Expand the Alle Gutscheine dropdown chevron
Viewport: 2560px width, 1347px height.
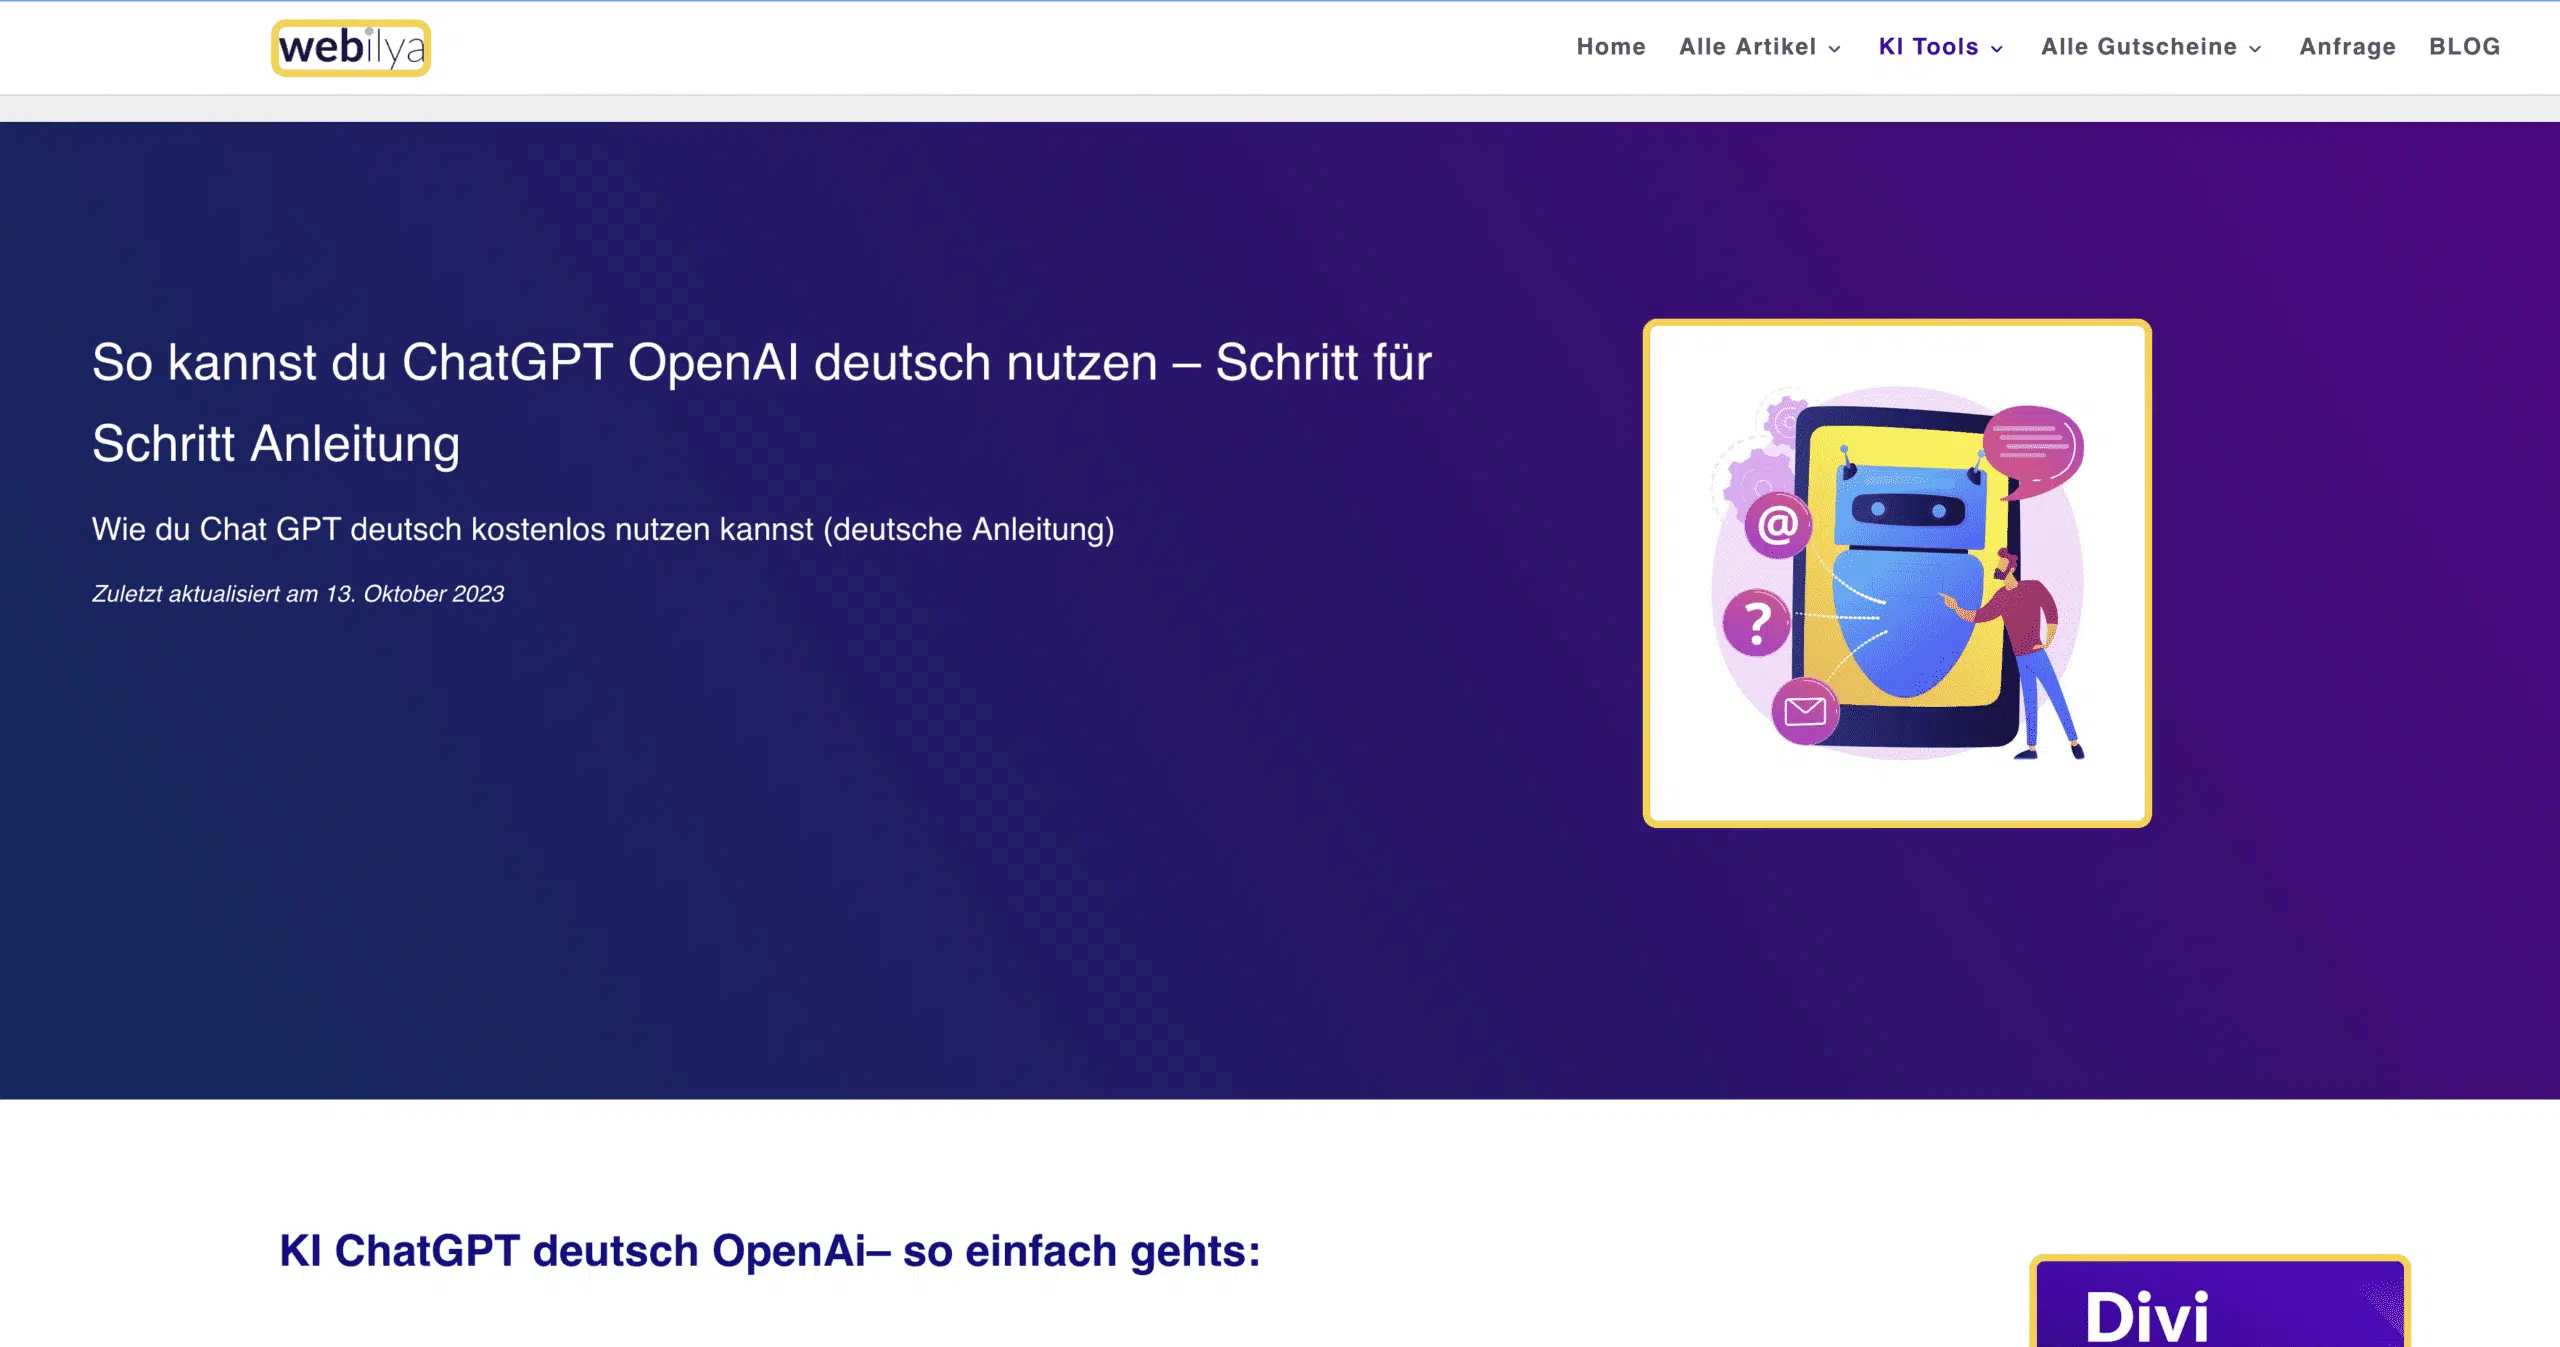(2255, 49)
